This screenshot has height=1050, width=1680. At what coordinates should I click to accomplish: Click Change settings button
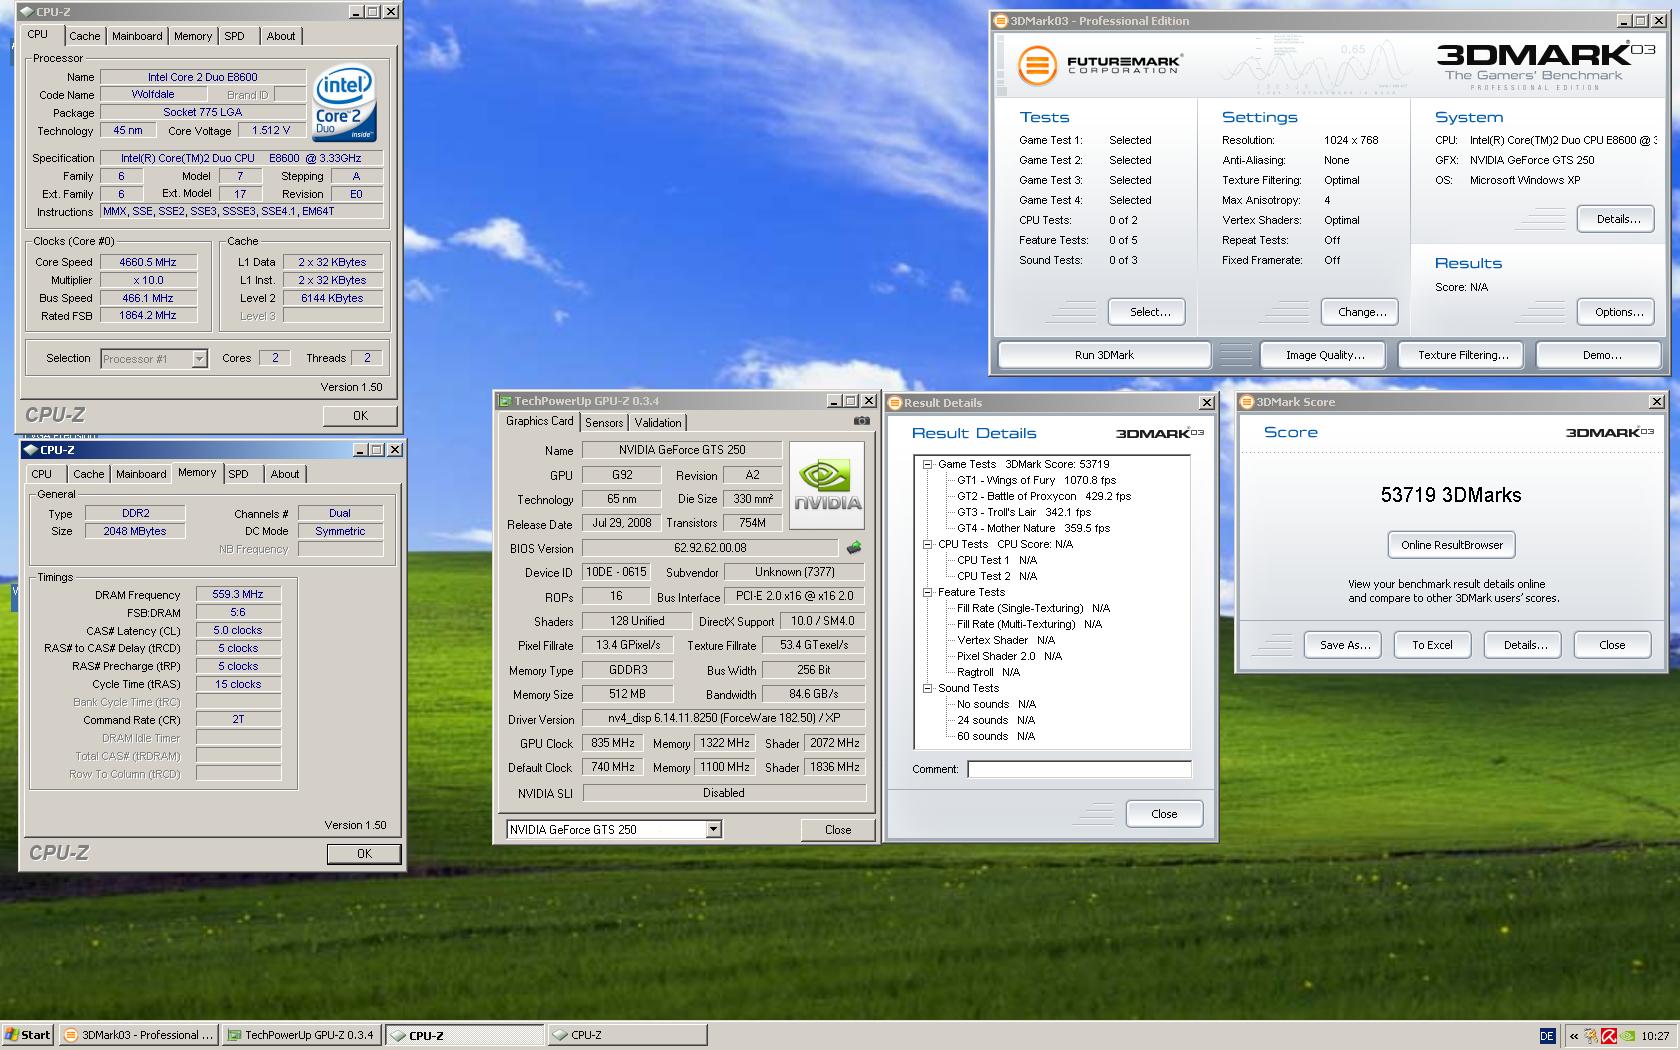click(x=1360, y=312)
